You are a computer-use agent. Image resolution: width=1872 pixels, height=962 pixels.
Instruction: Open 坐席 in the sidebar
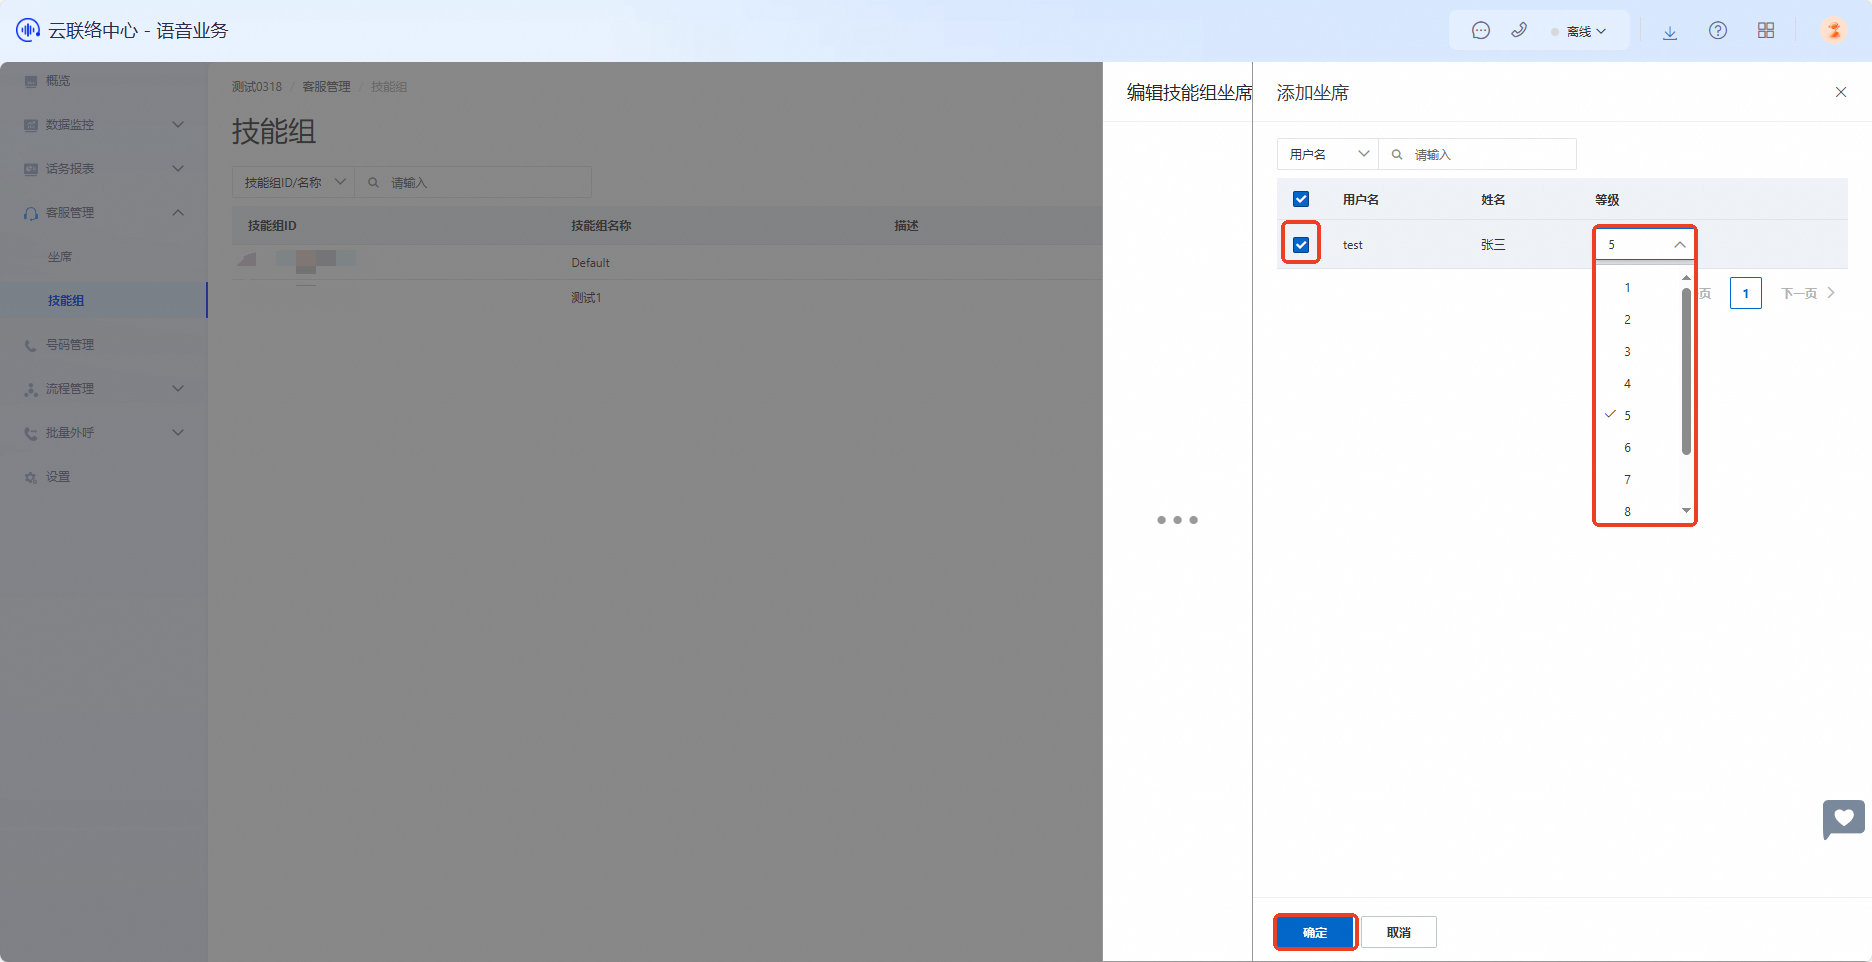tap(60, 257)
